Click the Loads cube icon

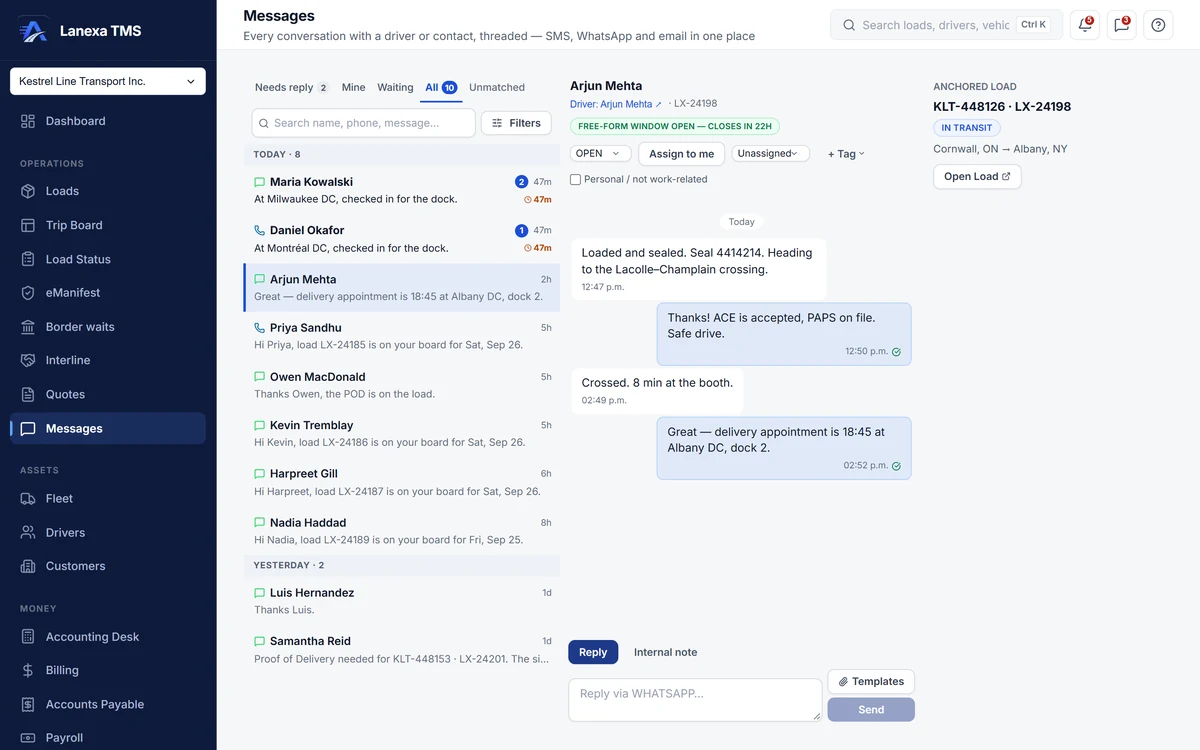(x=28, y=191)
